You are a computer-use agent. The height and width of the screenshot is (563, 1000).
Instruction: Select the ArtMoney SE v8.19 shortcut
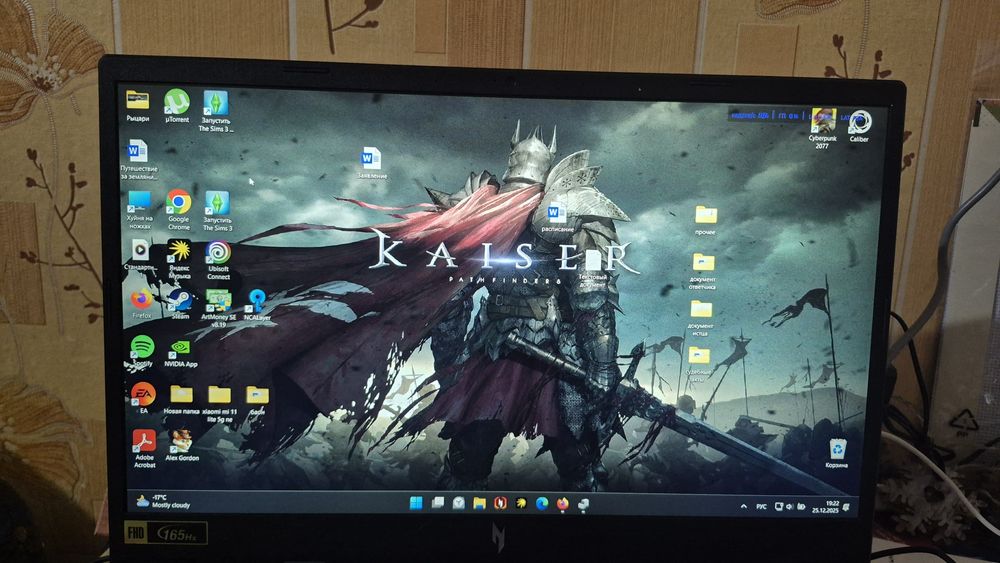(218, 308)
